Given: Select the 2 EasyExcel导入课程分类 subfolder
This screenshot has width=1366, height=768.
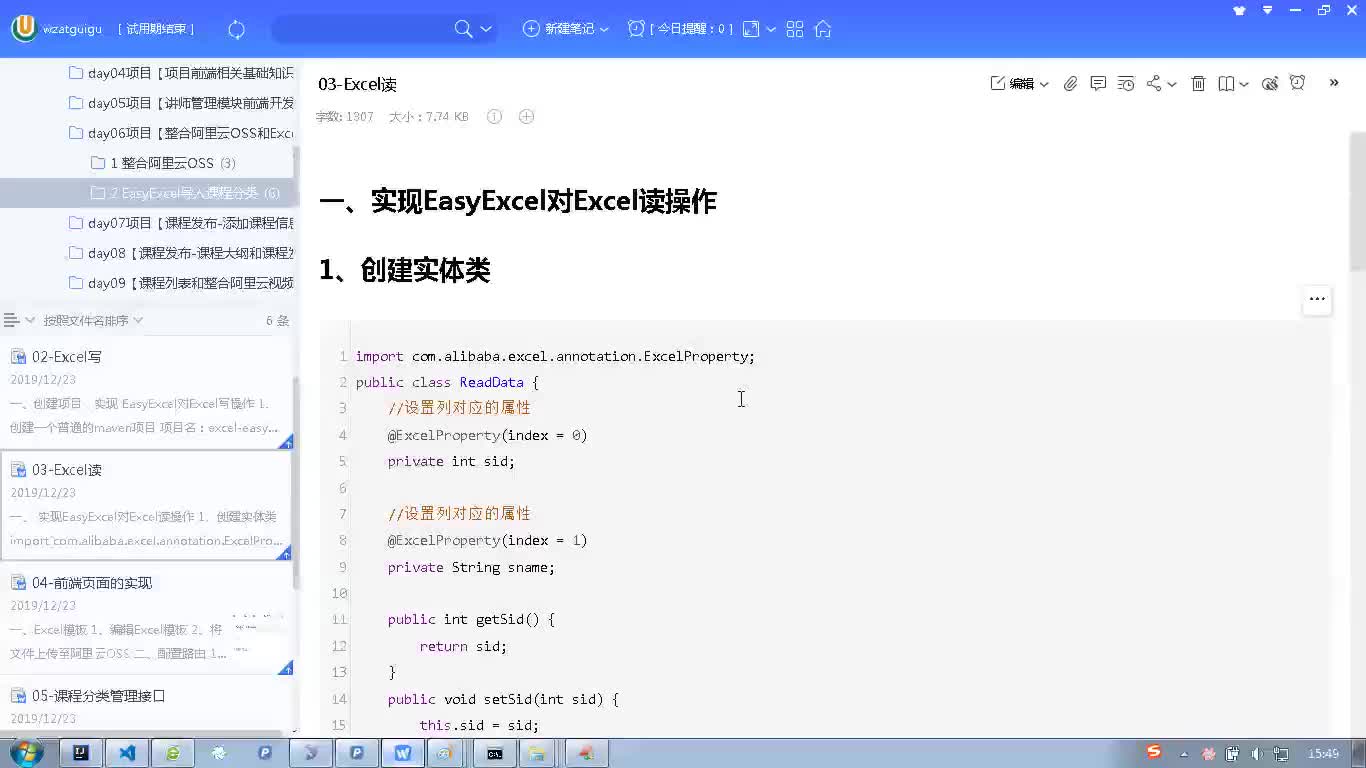Looking at the screenshot, I should 185,193.
